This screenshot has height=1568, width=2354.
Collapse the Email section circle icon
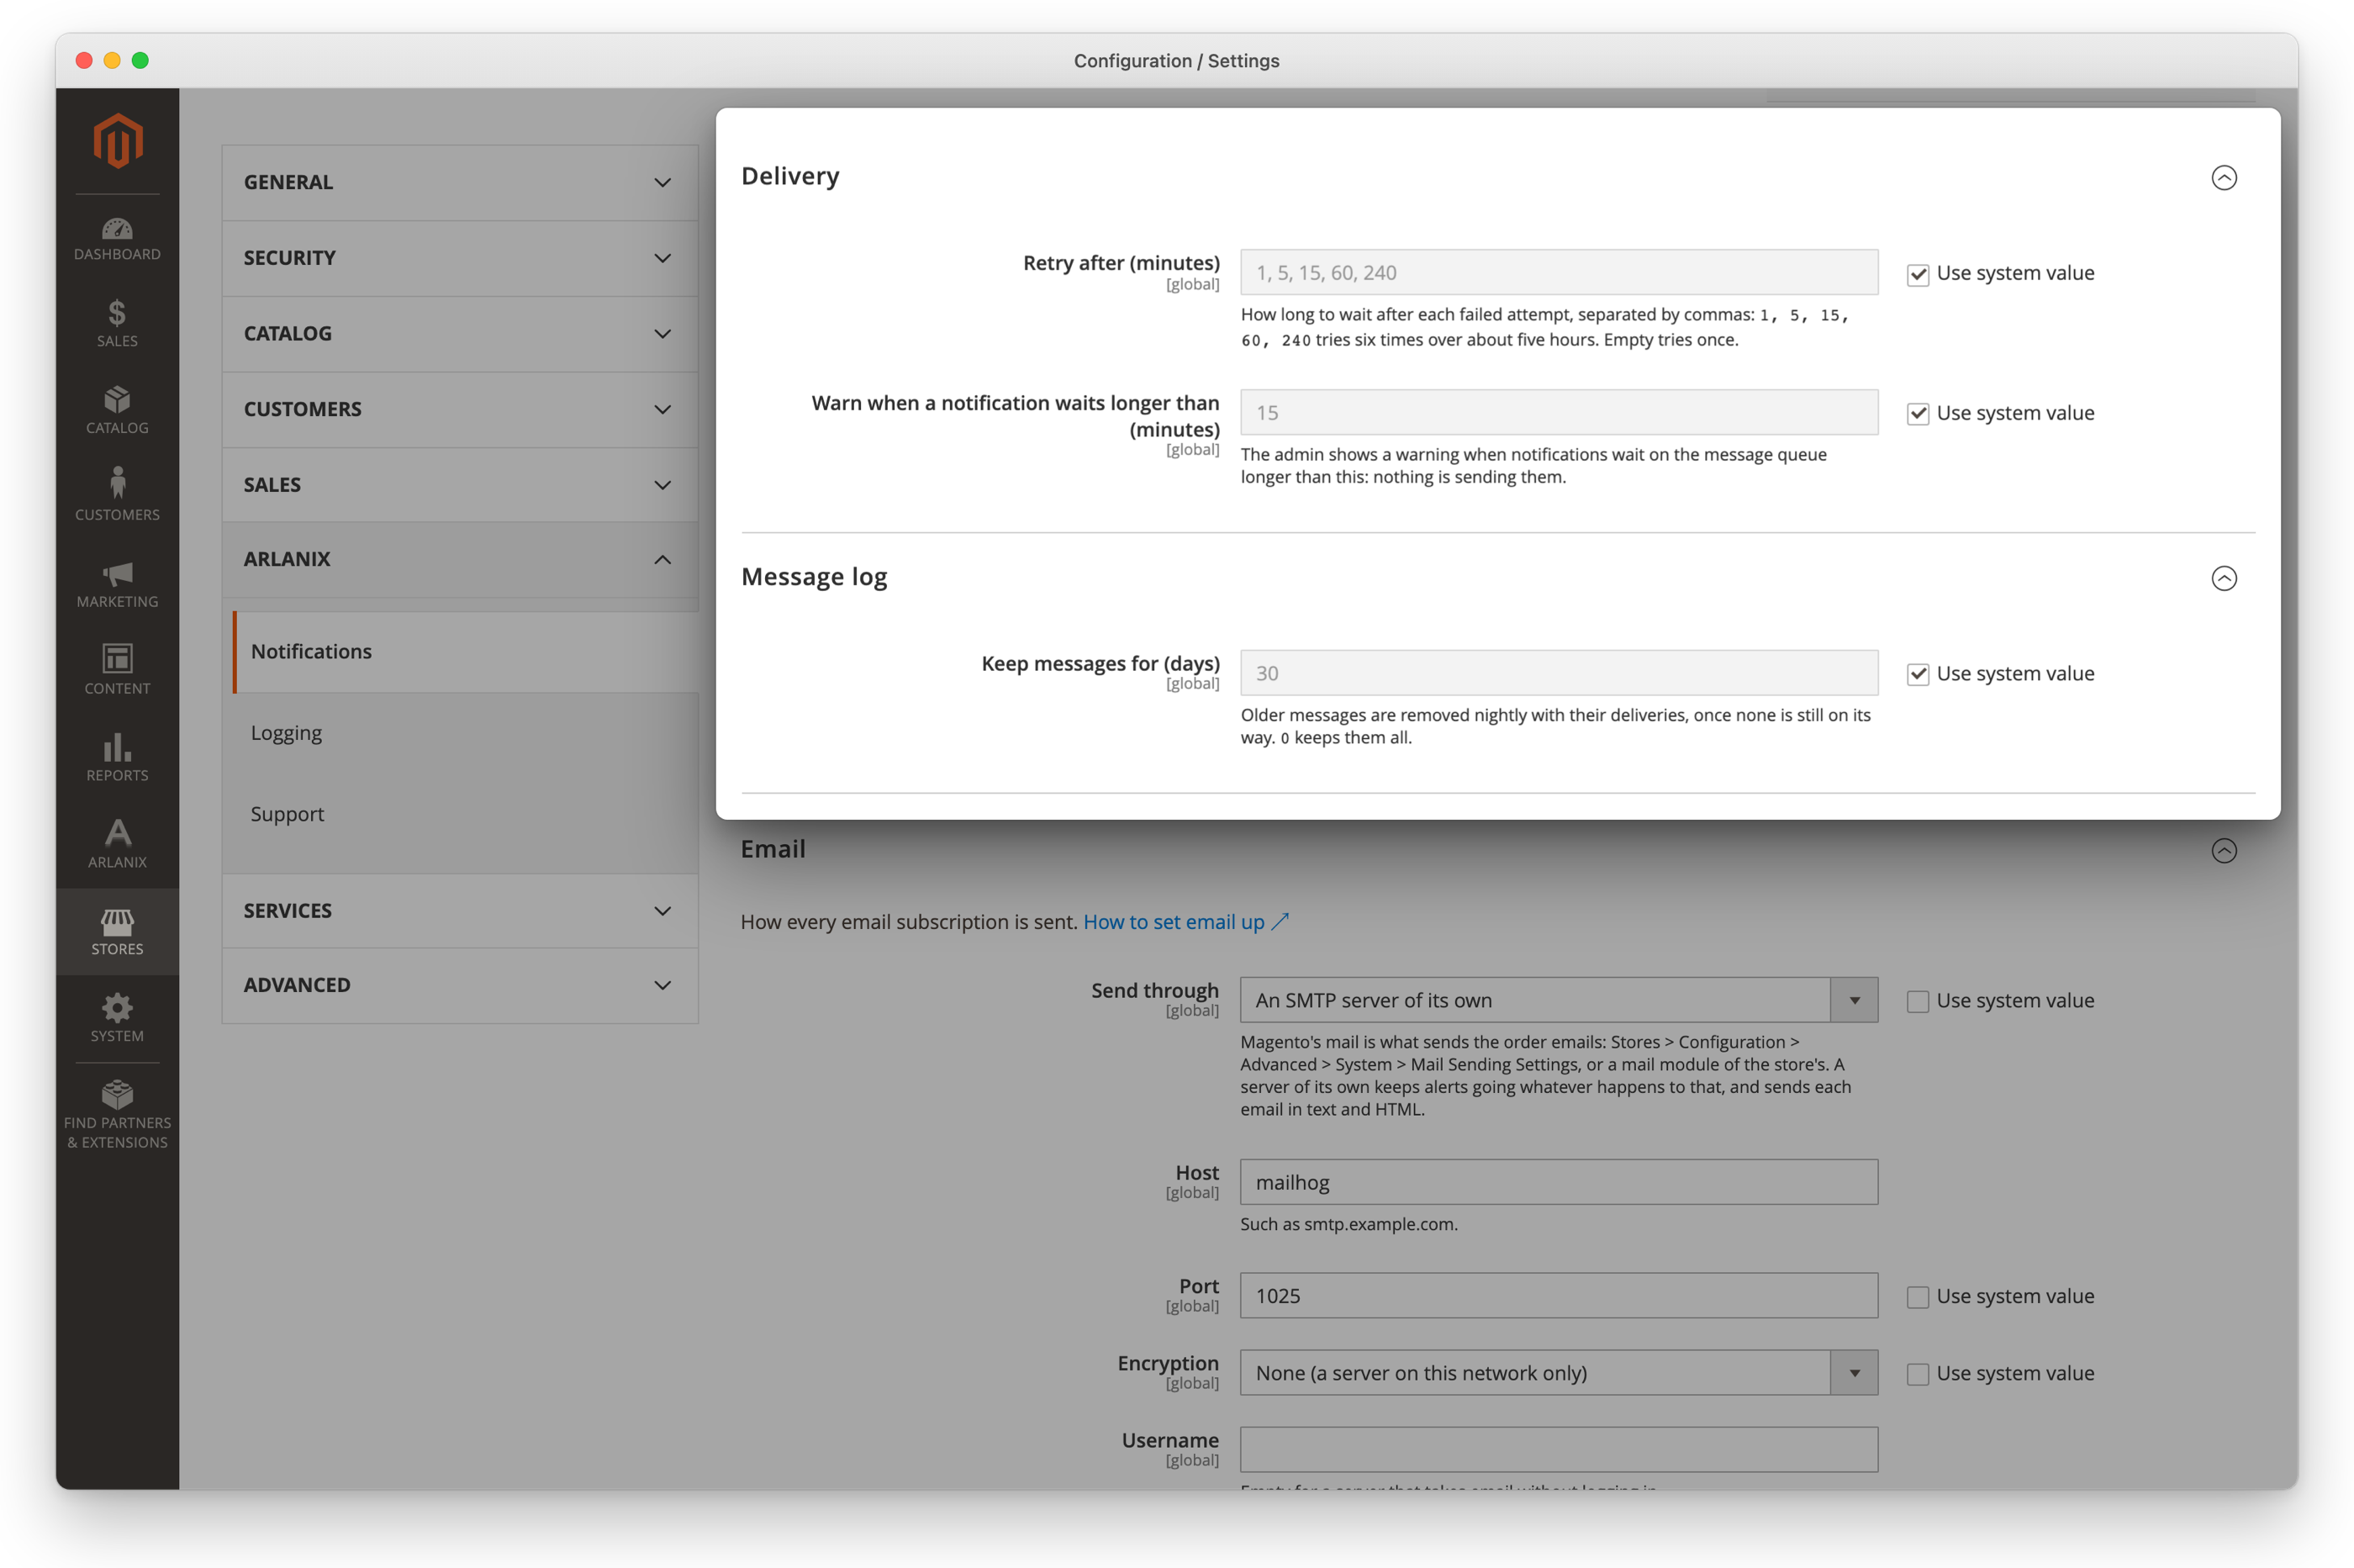2223,851
